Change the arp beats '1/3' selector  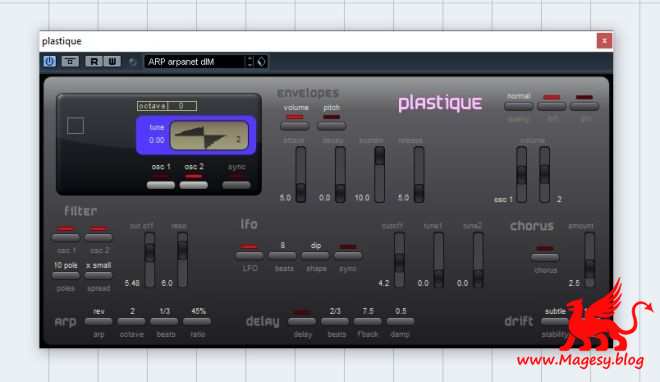(165, 321)
